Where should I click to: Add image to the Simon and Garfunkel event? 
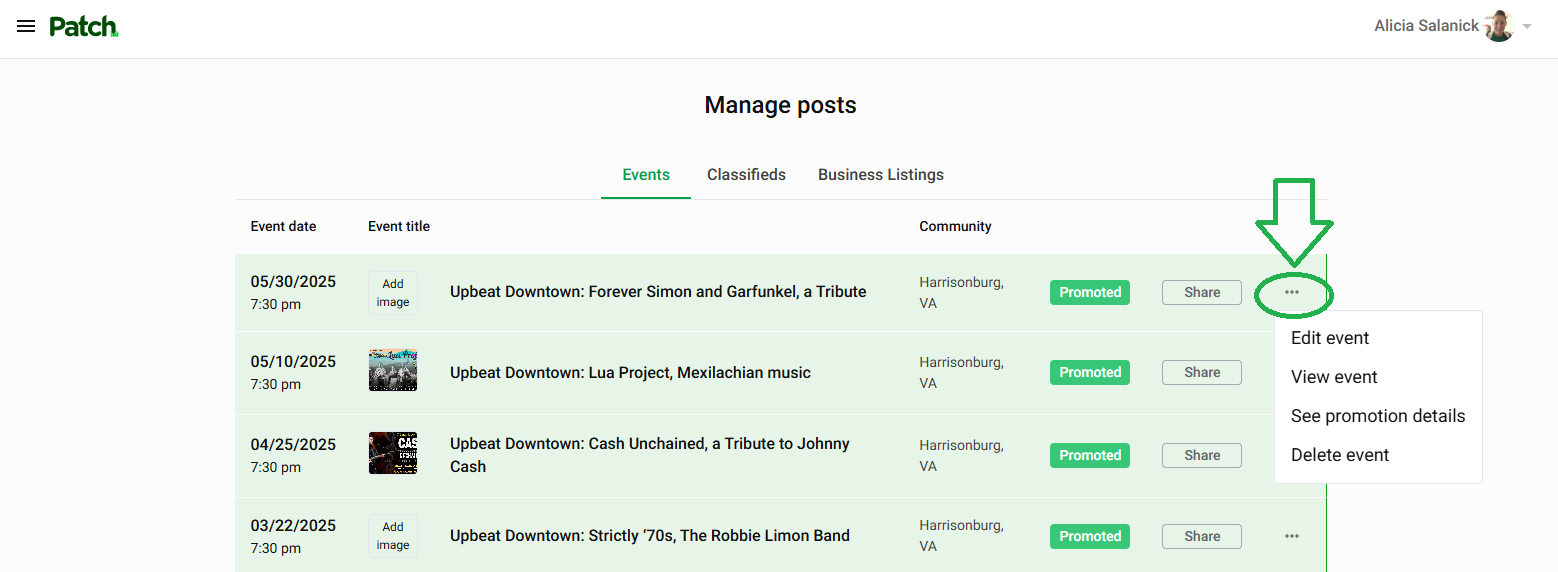pos(393,293)
